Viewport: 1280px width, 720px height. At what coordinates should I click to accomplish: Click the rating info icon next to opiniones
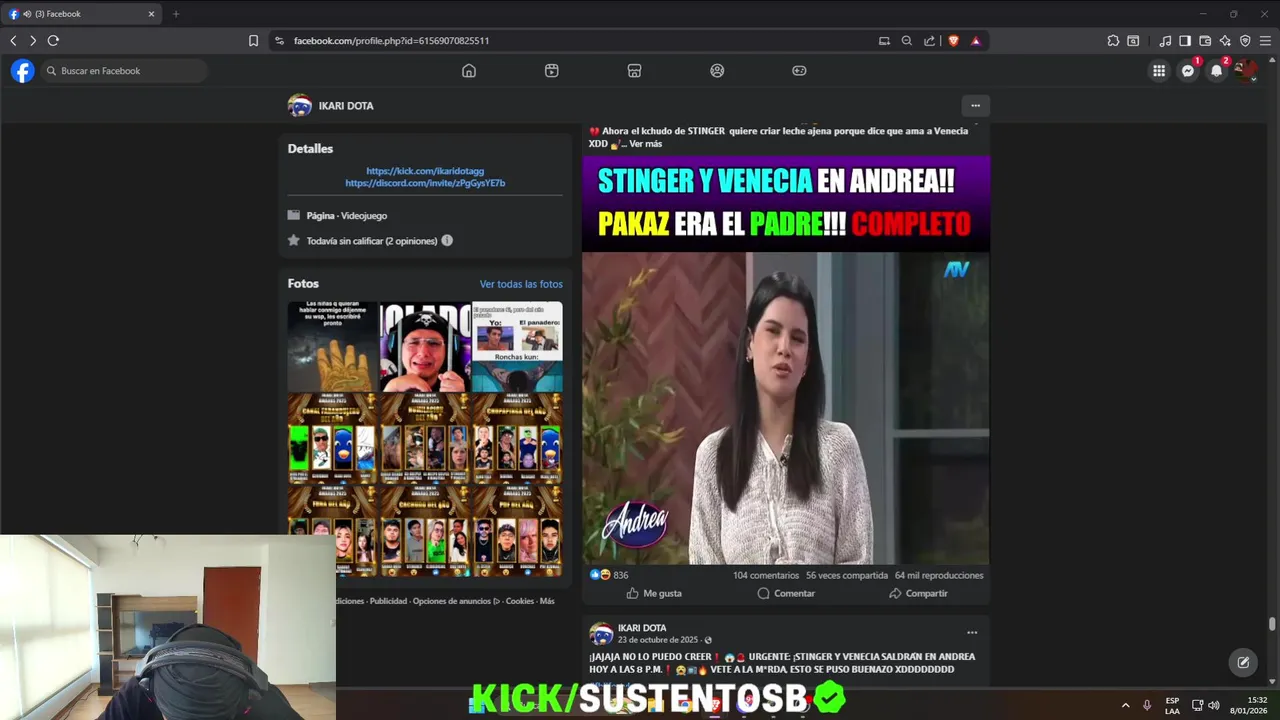447,241
